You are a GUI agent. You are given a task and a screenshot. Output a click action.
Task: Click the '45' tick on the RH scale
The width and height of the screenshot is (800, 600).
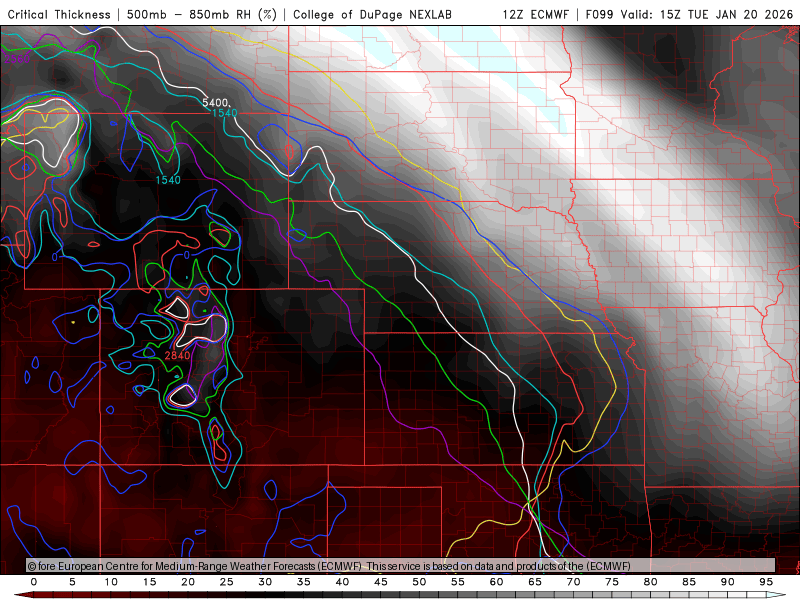(x=381, y=582)
